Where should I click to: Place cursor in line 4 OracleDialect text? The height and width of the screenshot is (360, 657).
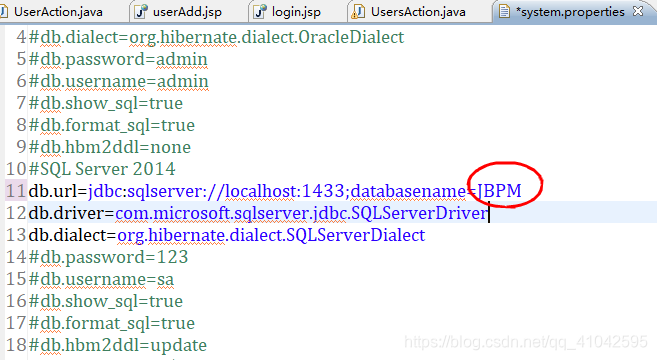tap(351, 37)
